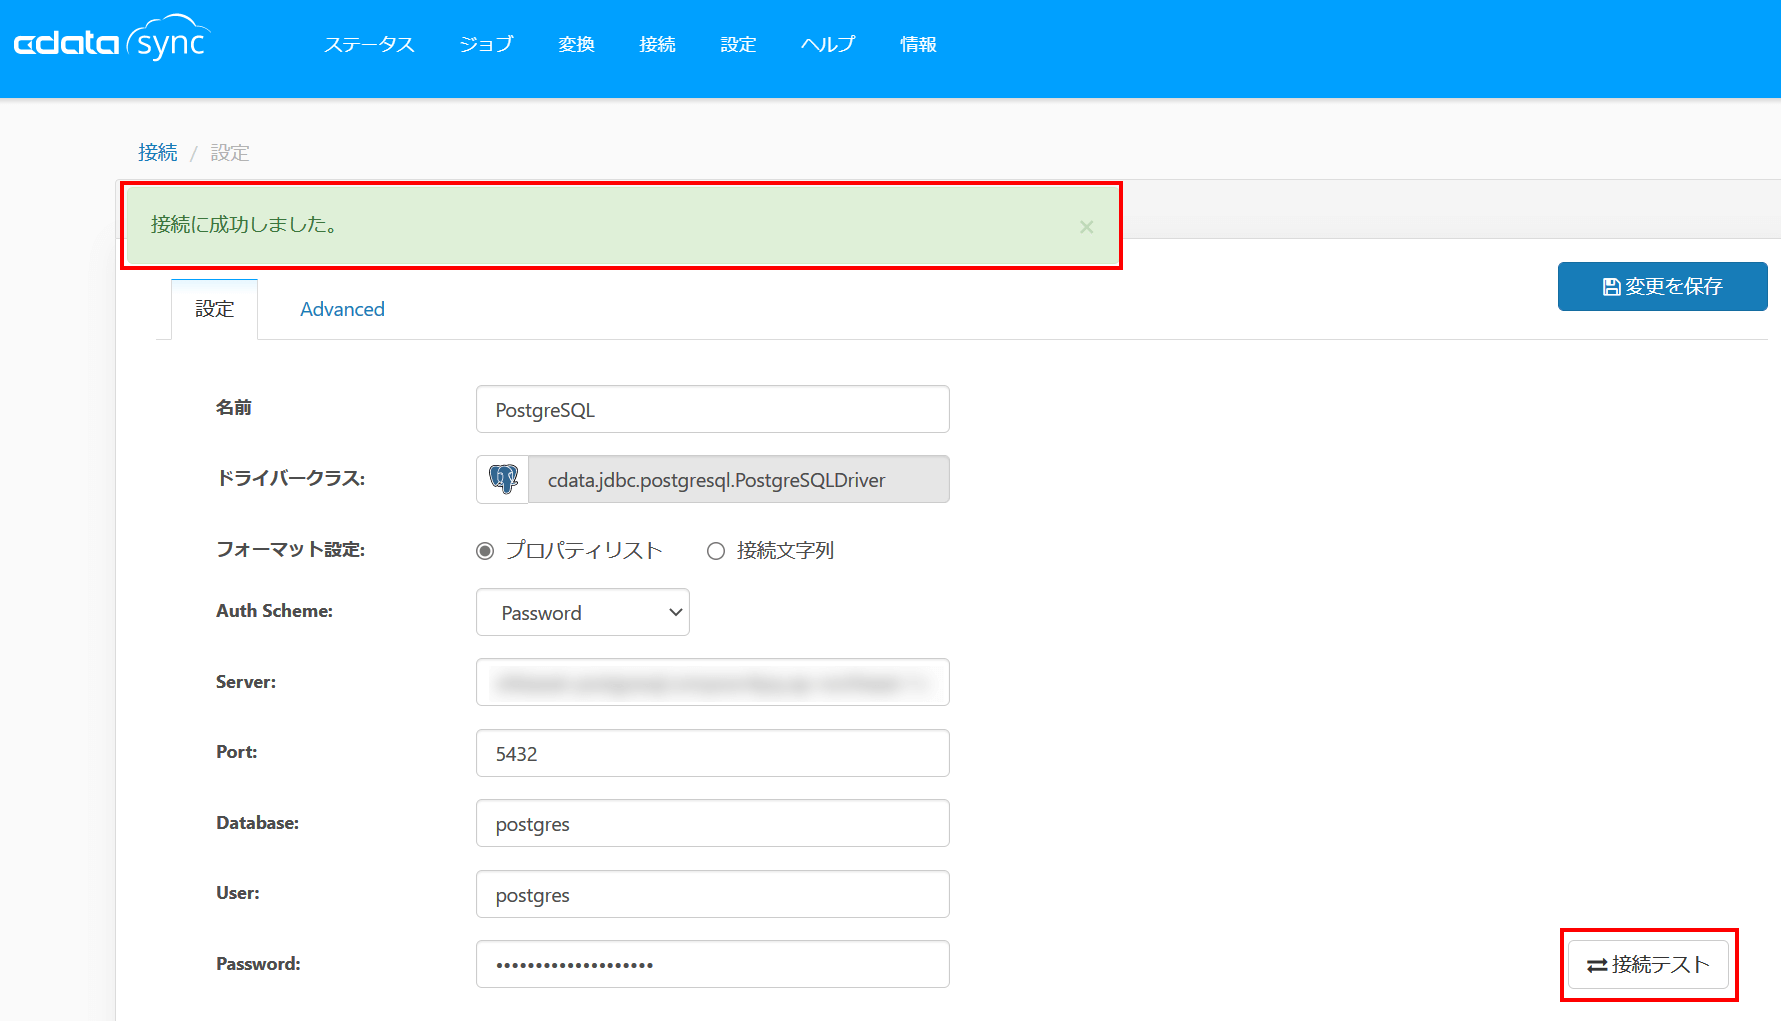Viewport: 1781px width, 1021px height.
Task: Open the 変換 menu
Action: pyautogui.click(x=577, y=44)
